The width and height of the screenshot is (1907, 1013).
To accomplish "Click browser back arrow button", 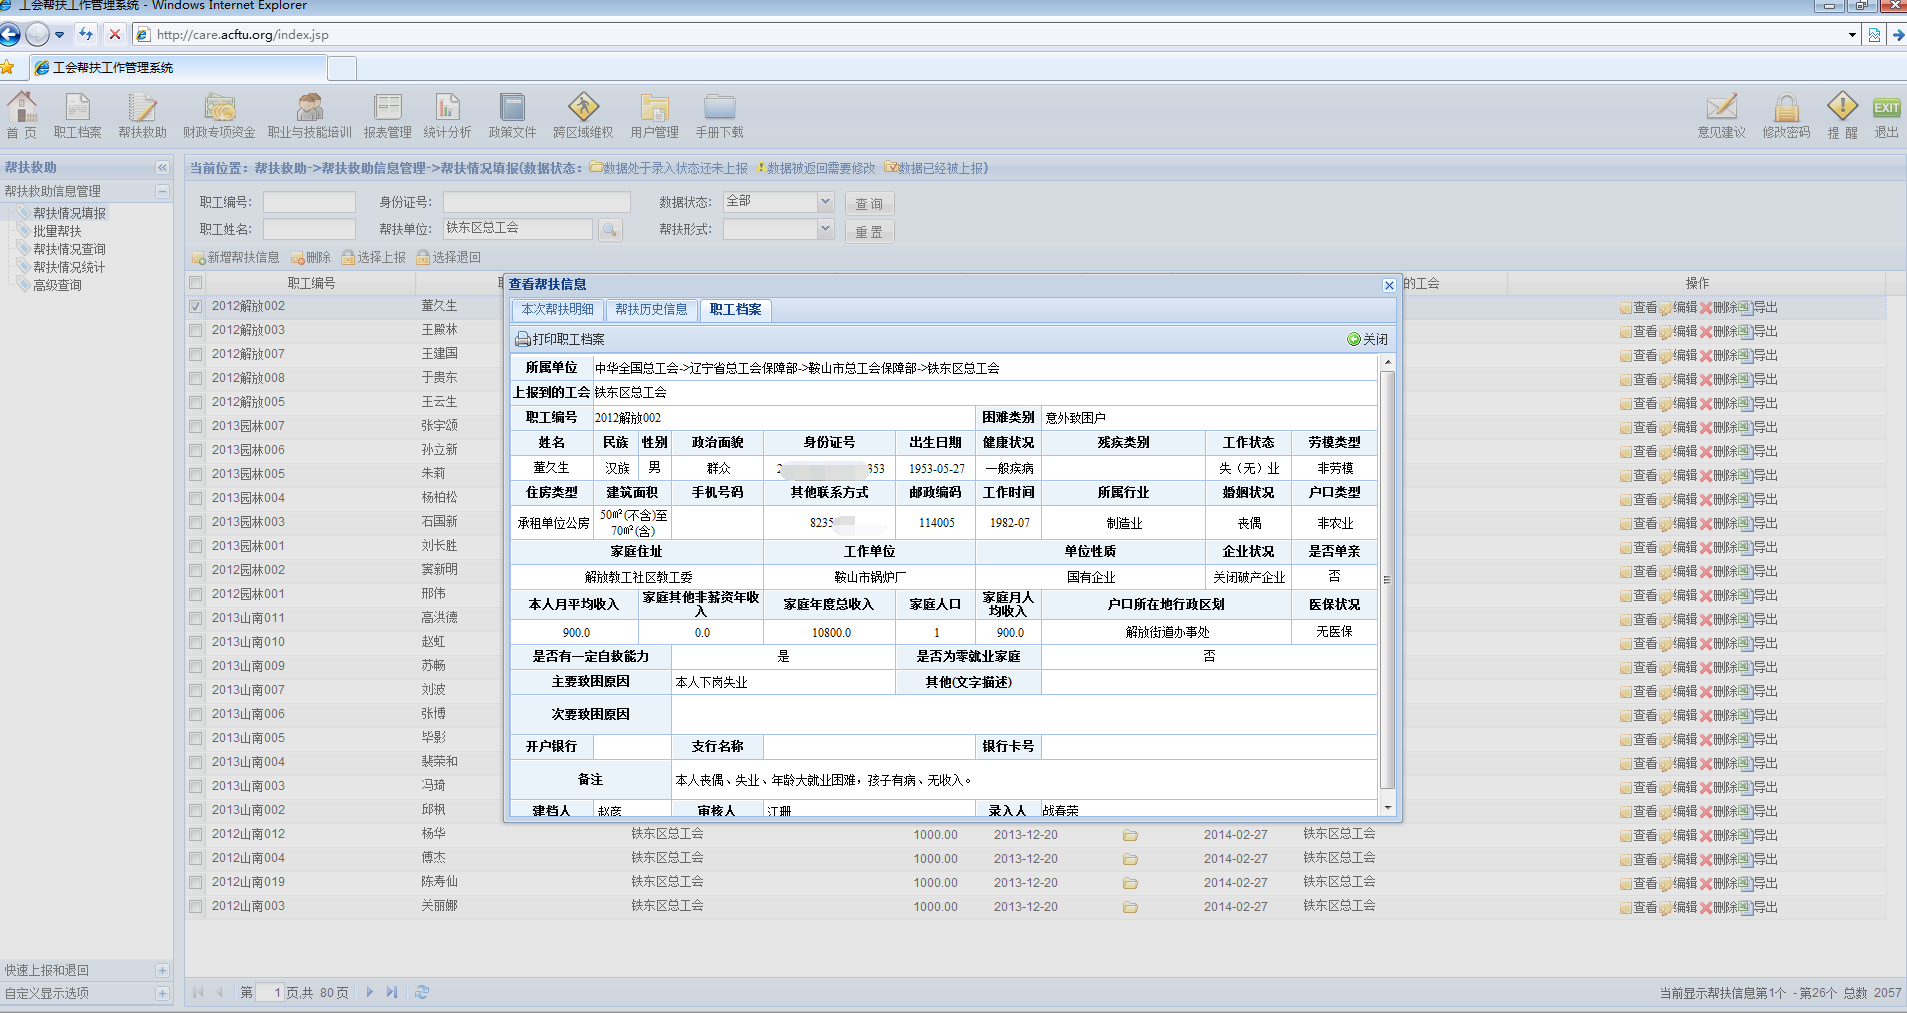I will (10, 34).
